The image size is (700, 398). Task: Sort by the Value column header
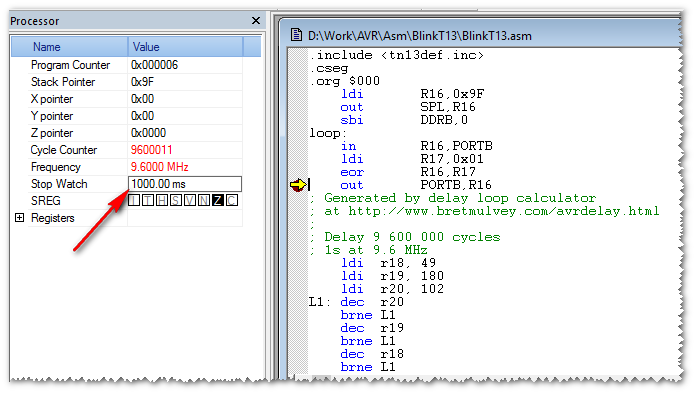185,47
